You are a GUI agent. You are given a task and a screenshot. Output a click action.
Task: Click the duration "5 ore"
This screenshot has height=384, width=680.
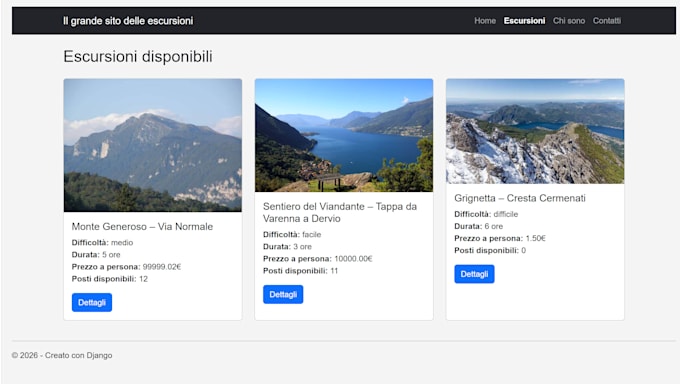coord(111,255)
